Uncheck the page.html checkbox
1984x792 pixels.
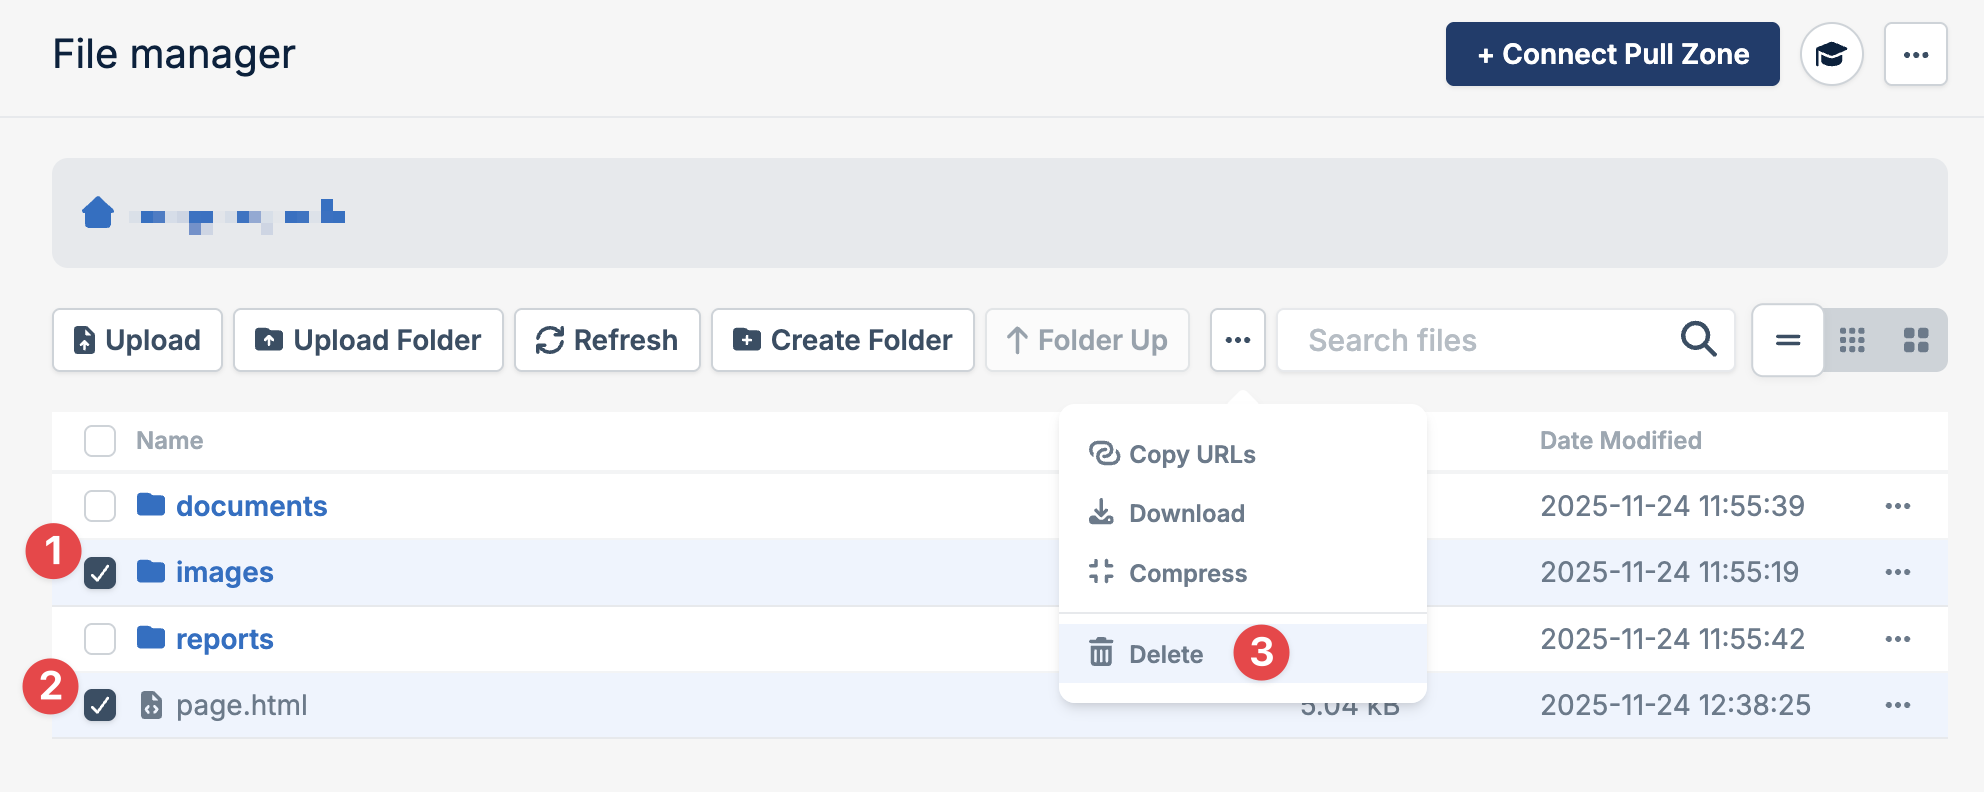point(100,705)
